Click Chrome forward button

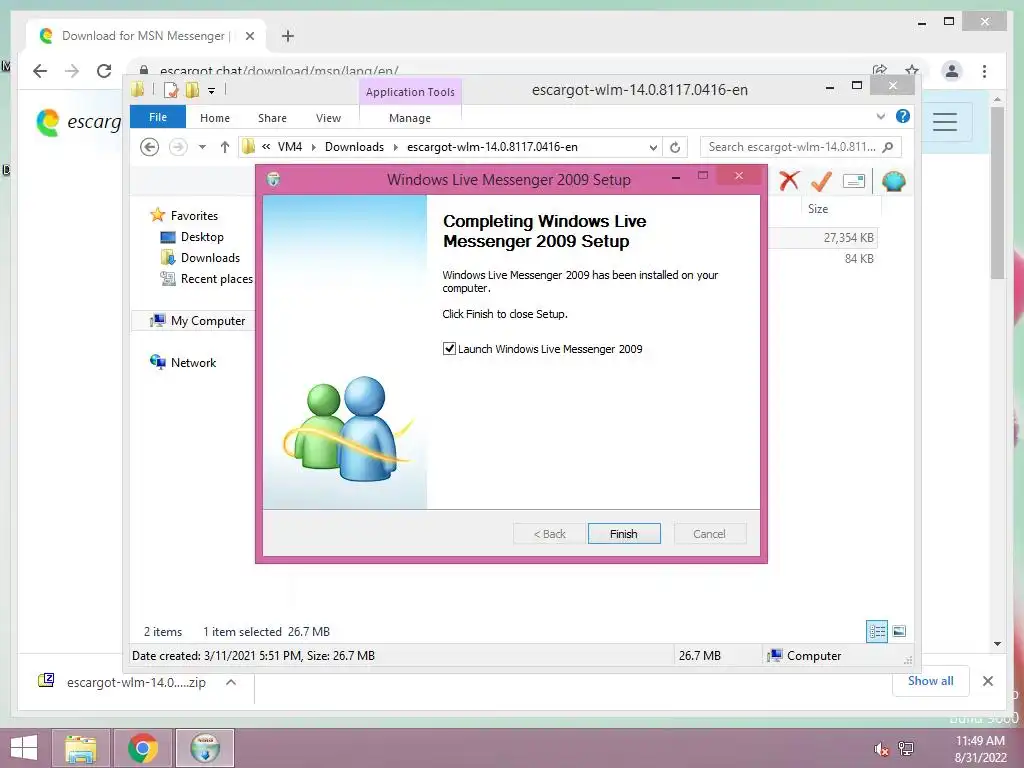point(72,71)
